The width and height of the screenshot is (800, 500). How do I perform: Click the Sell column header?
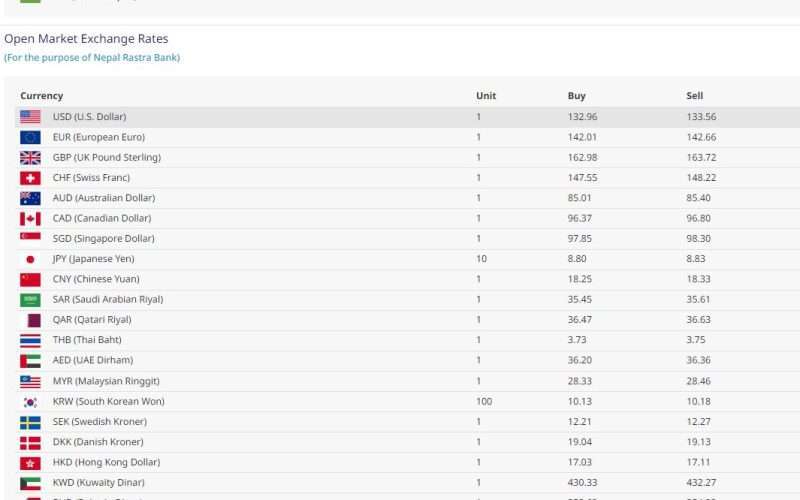click(x=694, y=96)
